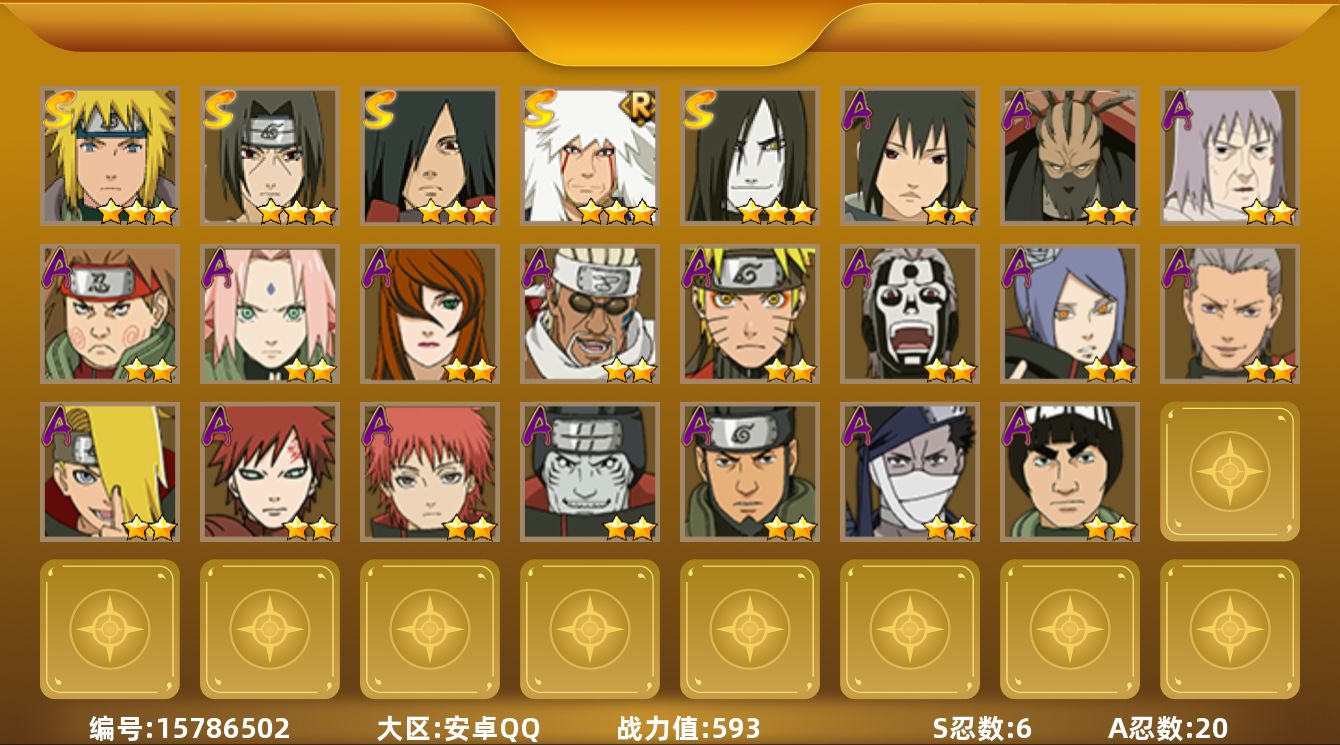1340x745 pixels.
Task: Select the A-rank ninja with striped mask
Action: point(1069,156)
